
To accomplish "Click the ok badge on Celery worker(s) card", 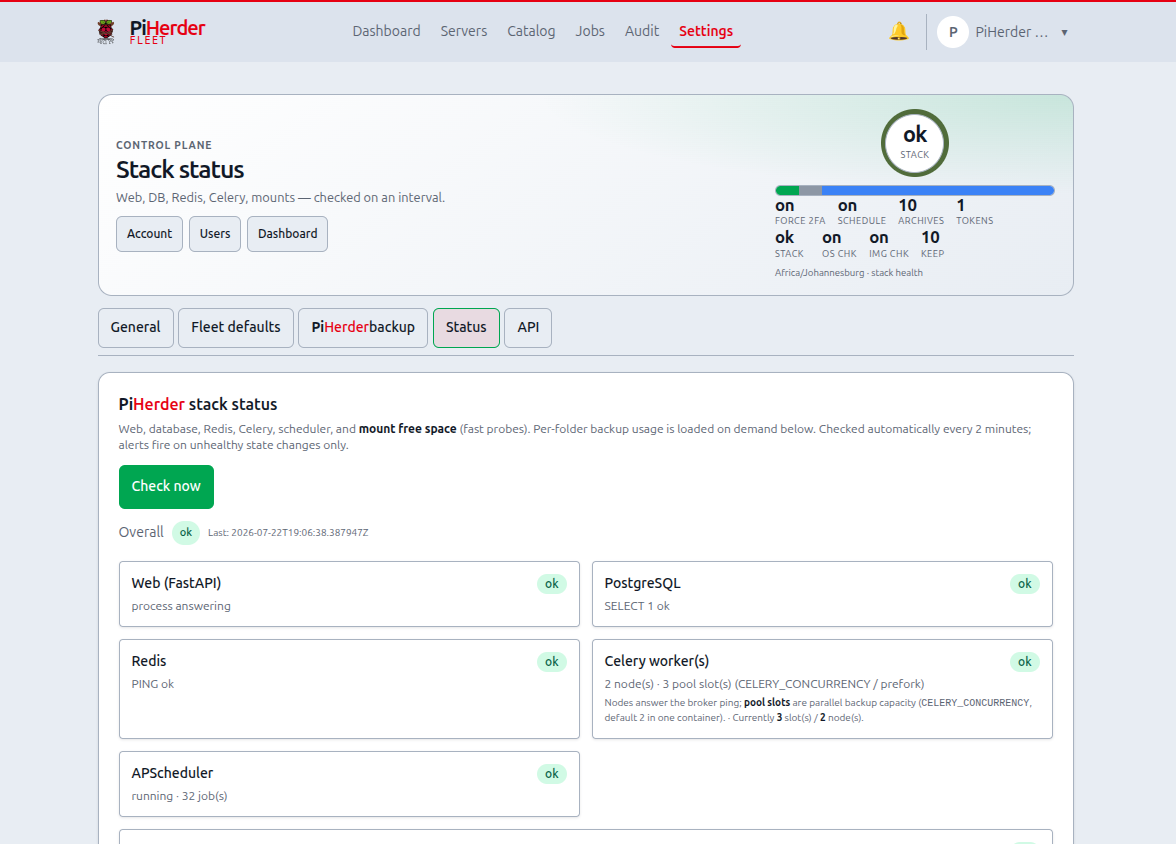I will [x=1024, y=662].
